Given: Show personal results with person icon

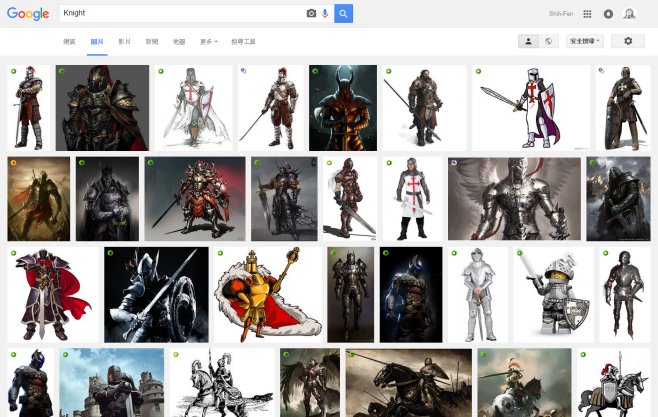Looking at the screenshot, I should (x=528, y=41).
